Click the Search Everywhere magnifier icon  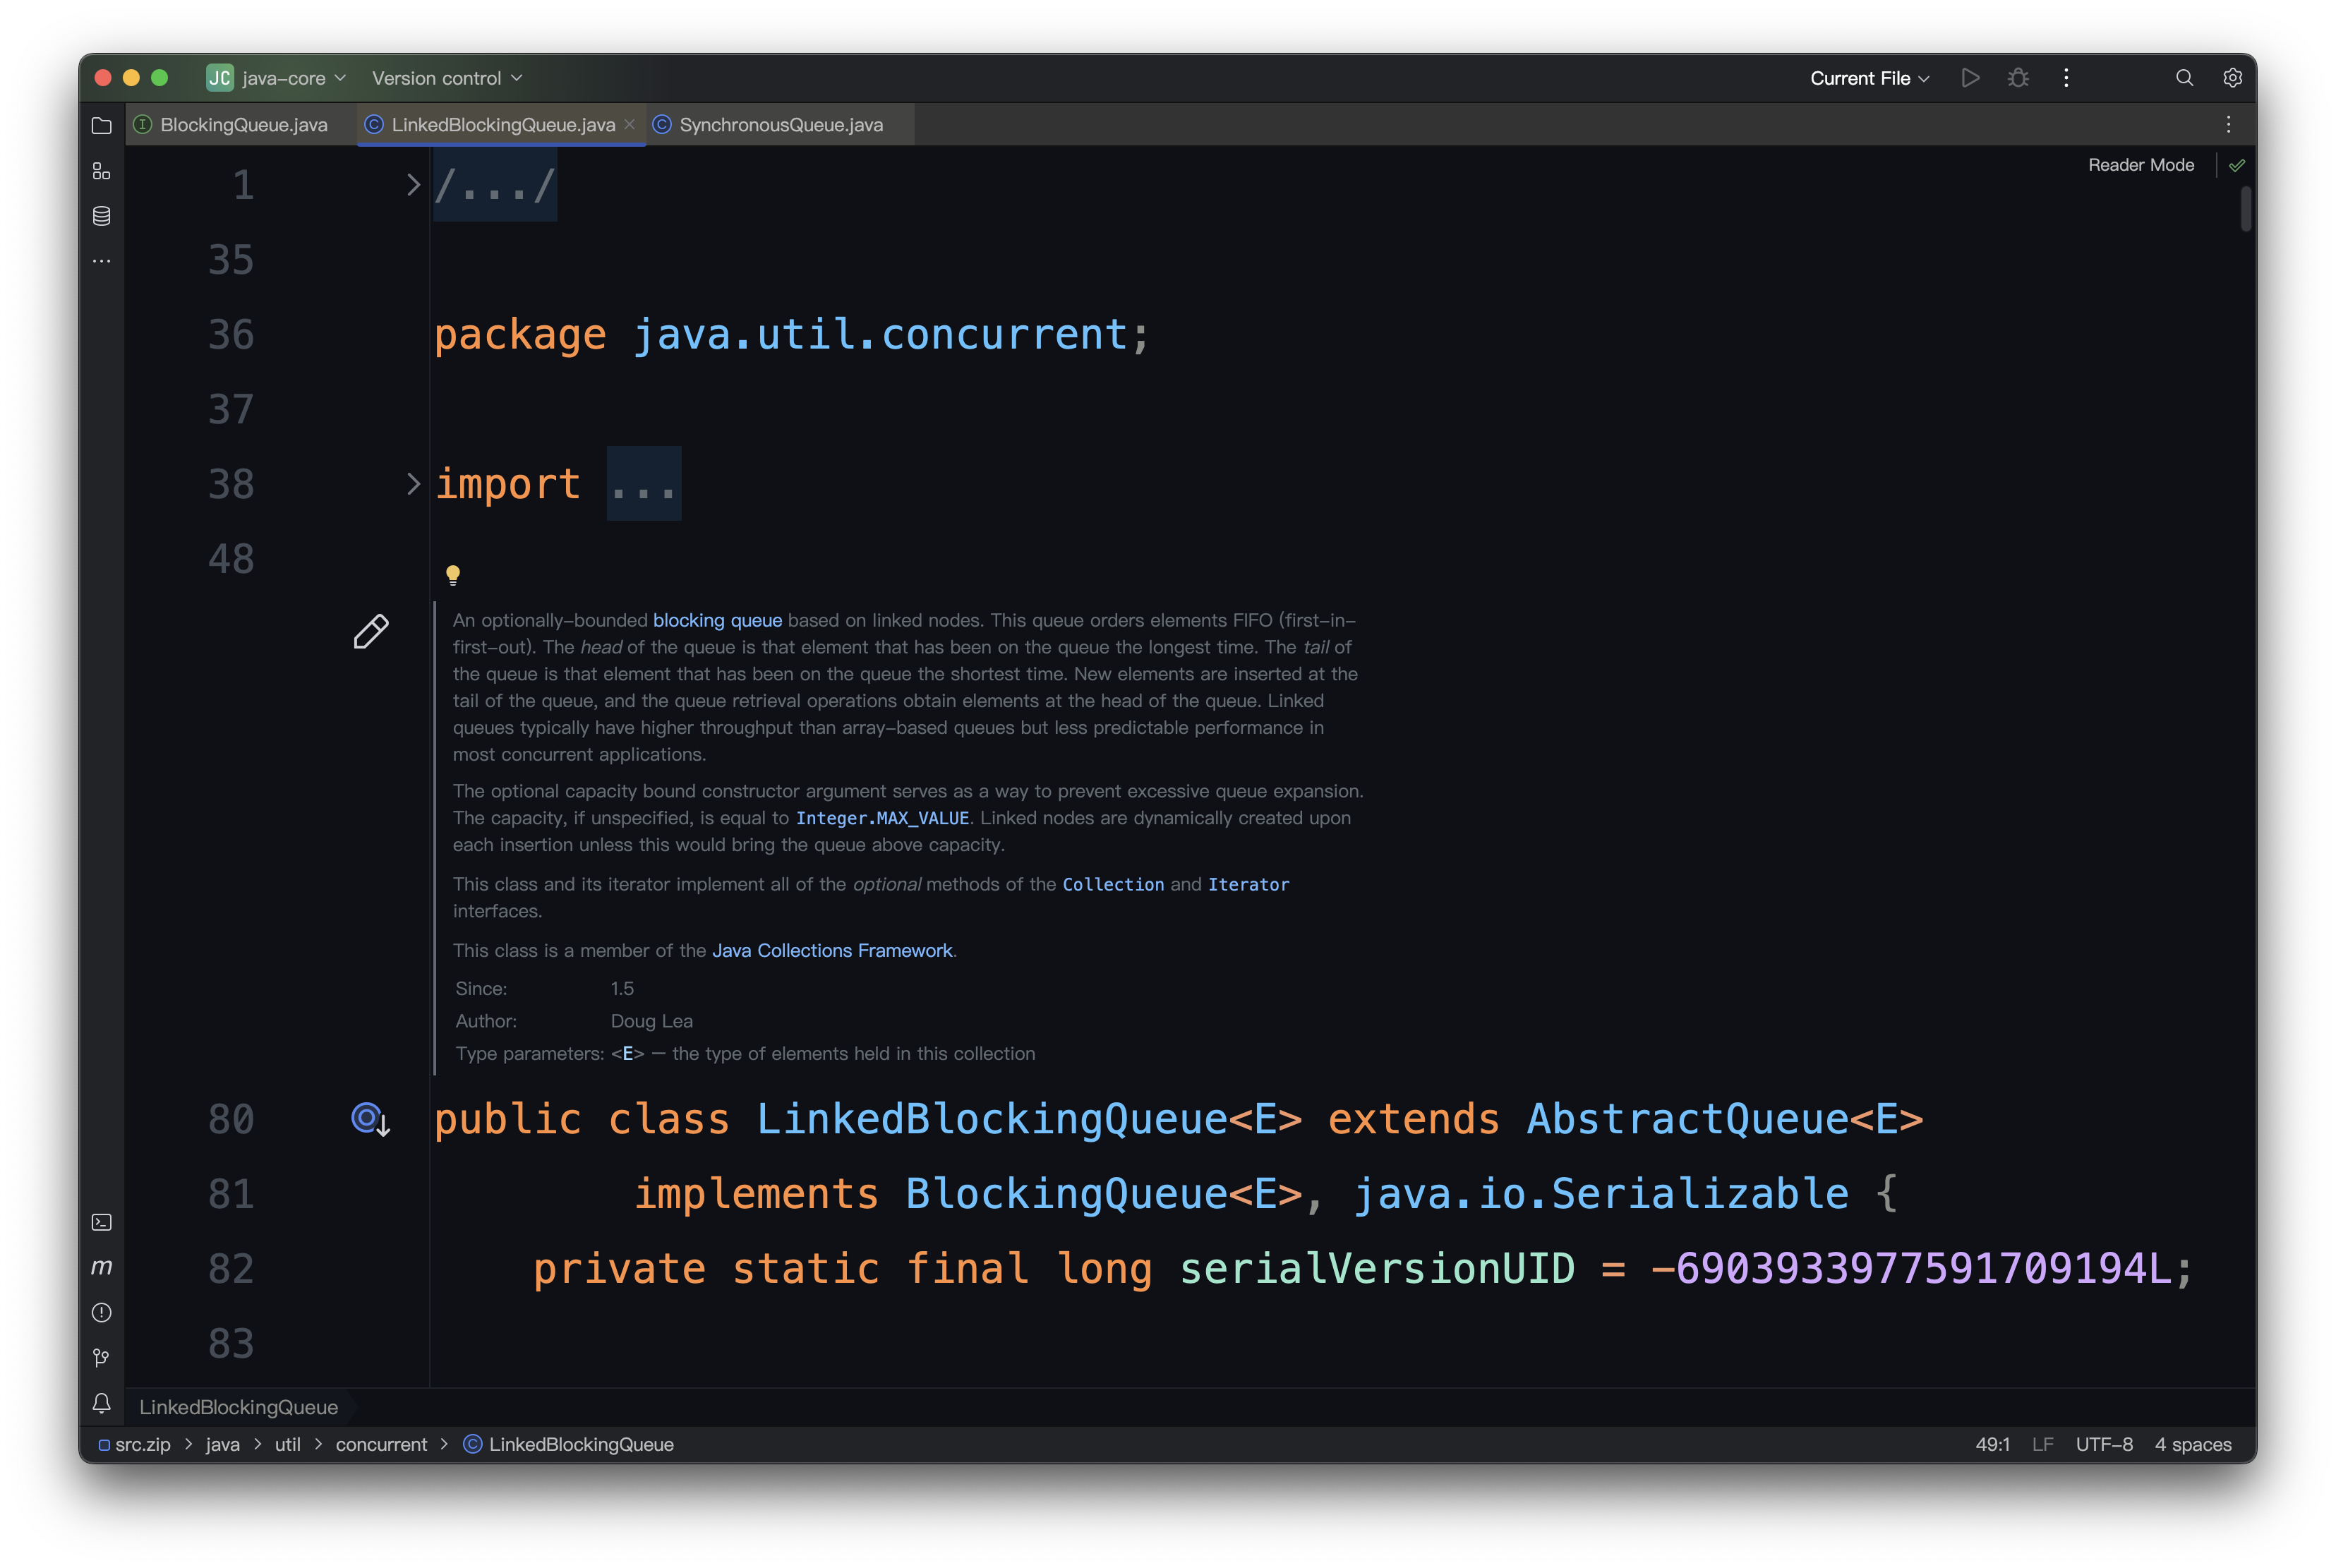pos(2184,78)
